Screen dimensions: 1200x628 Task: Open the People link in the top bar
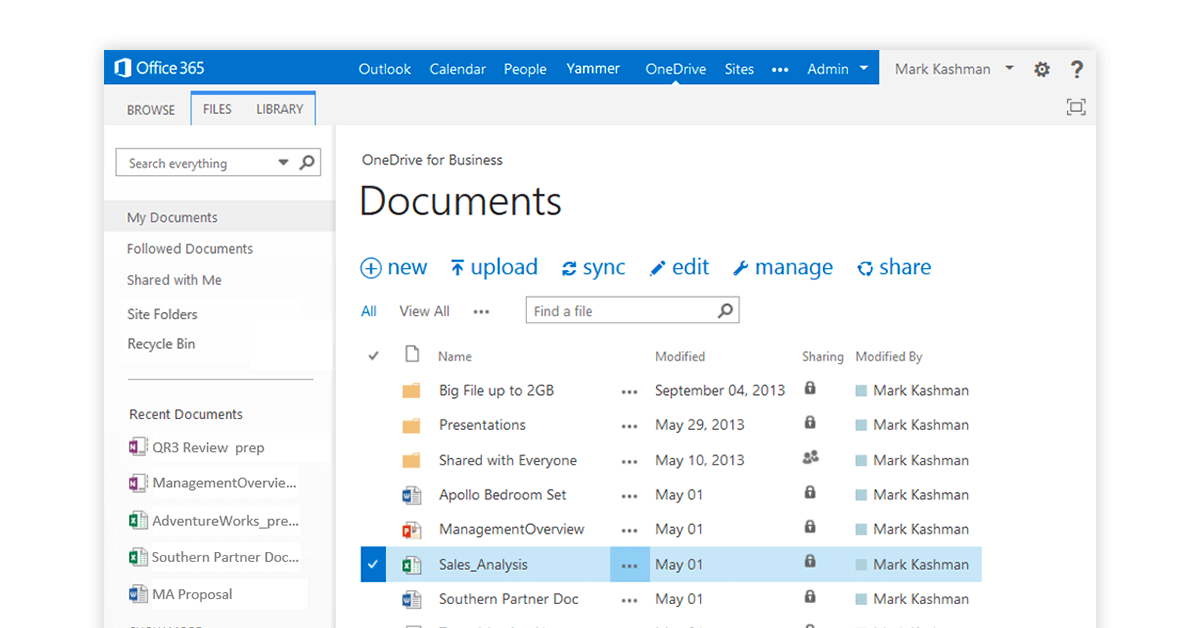coord(525,69)
